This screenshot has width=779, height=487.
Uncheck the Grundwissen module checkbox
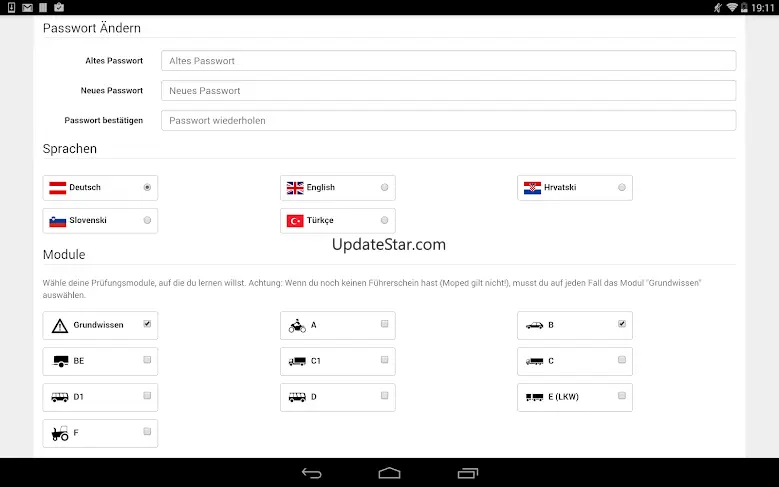(x=147, y=324)
